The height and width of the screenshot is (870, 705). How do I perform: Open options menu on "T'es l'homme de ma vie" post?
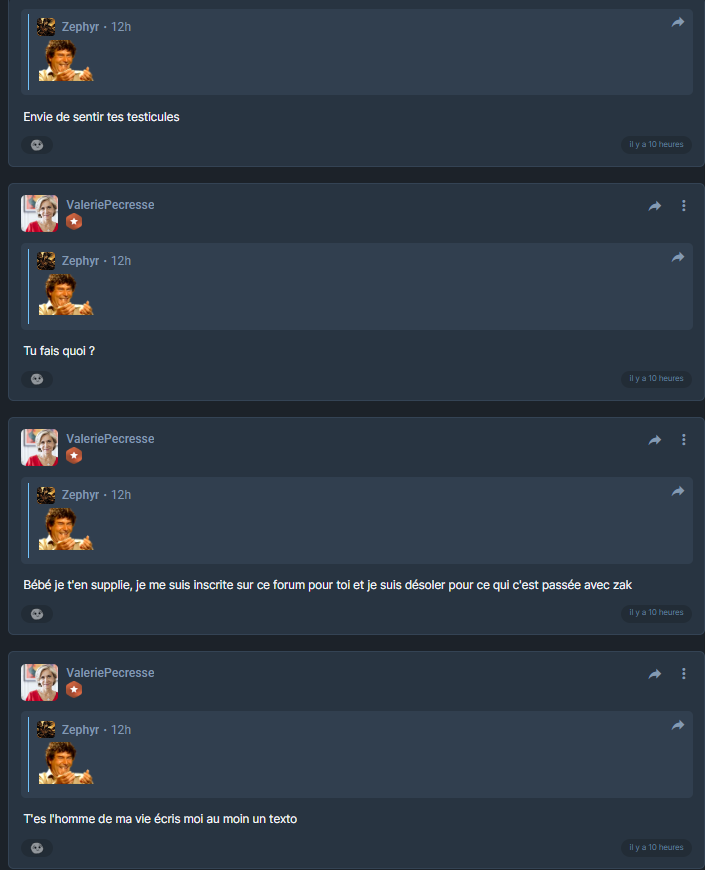pyautogui.click(x=683, y=674)
